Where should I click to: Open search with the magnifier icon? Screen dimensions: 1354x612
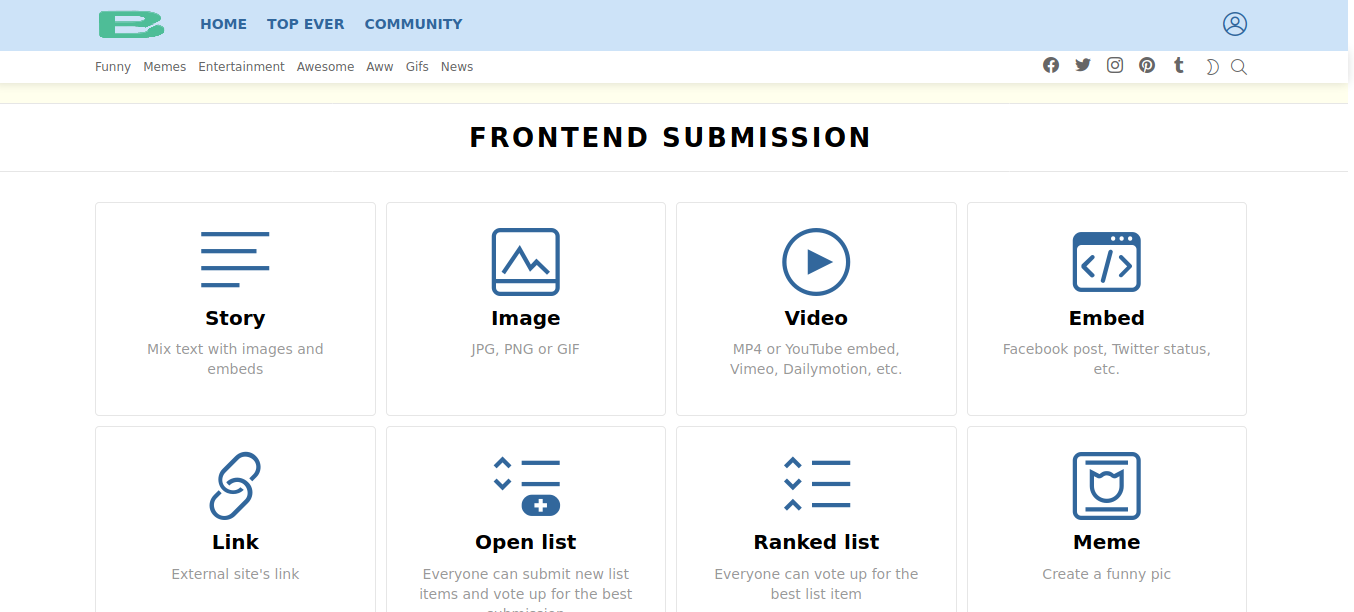click(x=1239, y=67)
